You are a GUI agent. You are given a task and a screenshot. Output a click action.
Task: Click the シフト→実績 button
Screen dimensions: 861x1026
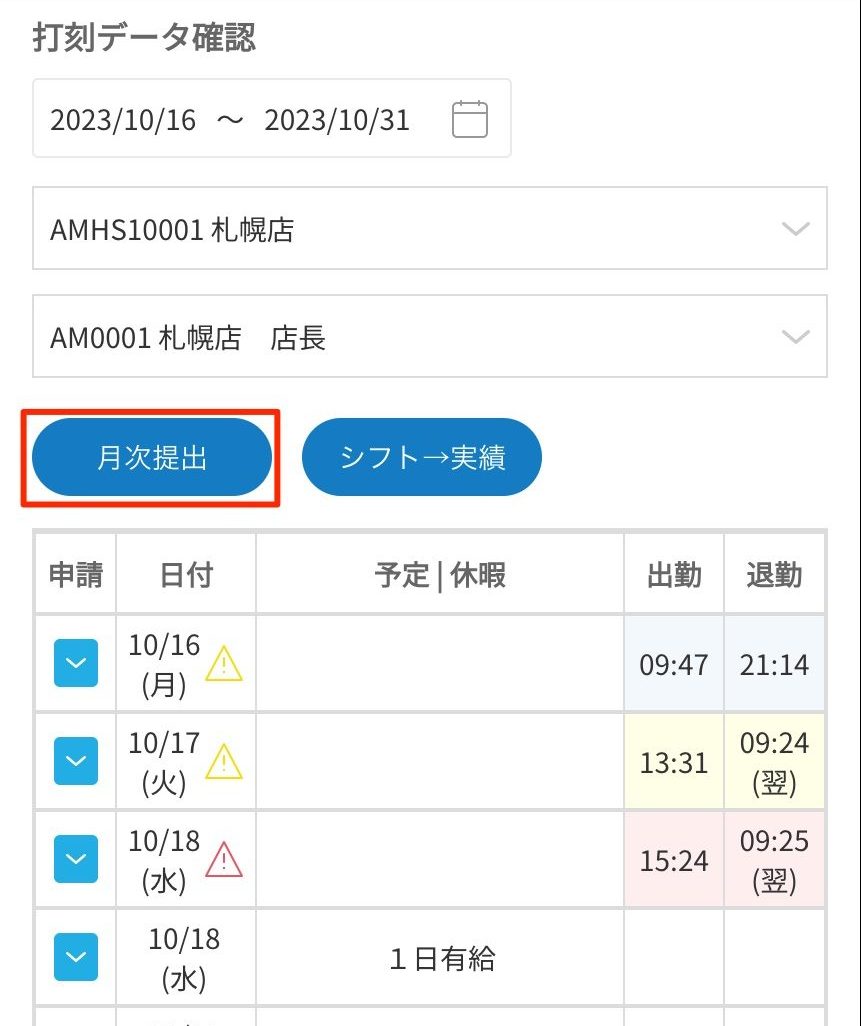coord(421,458)
